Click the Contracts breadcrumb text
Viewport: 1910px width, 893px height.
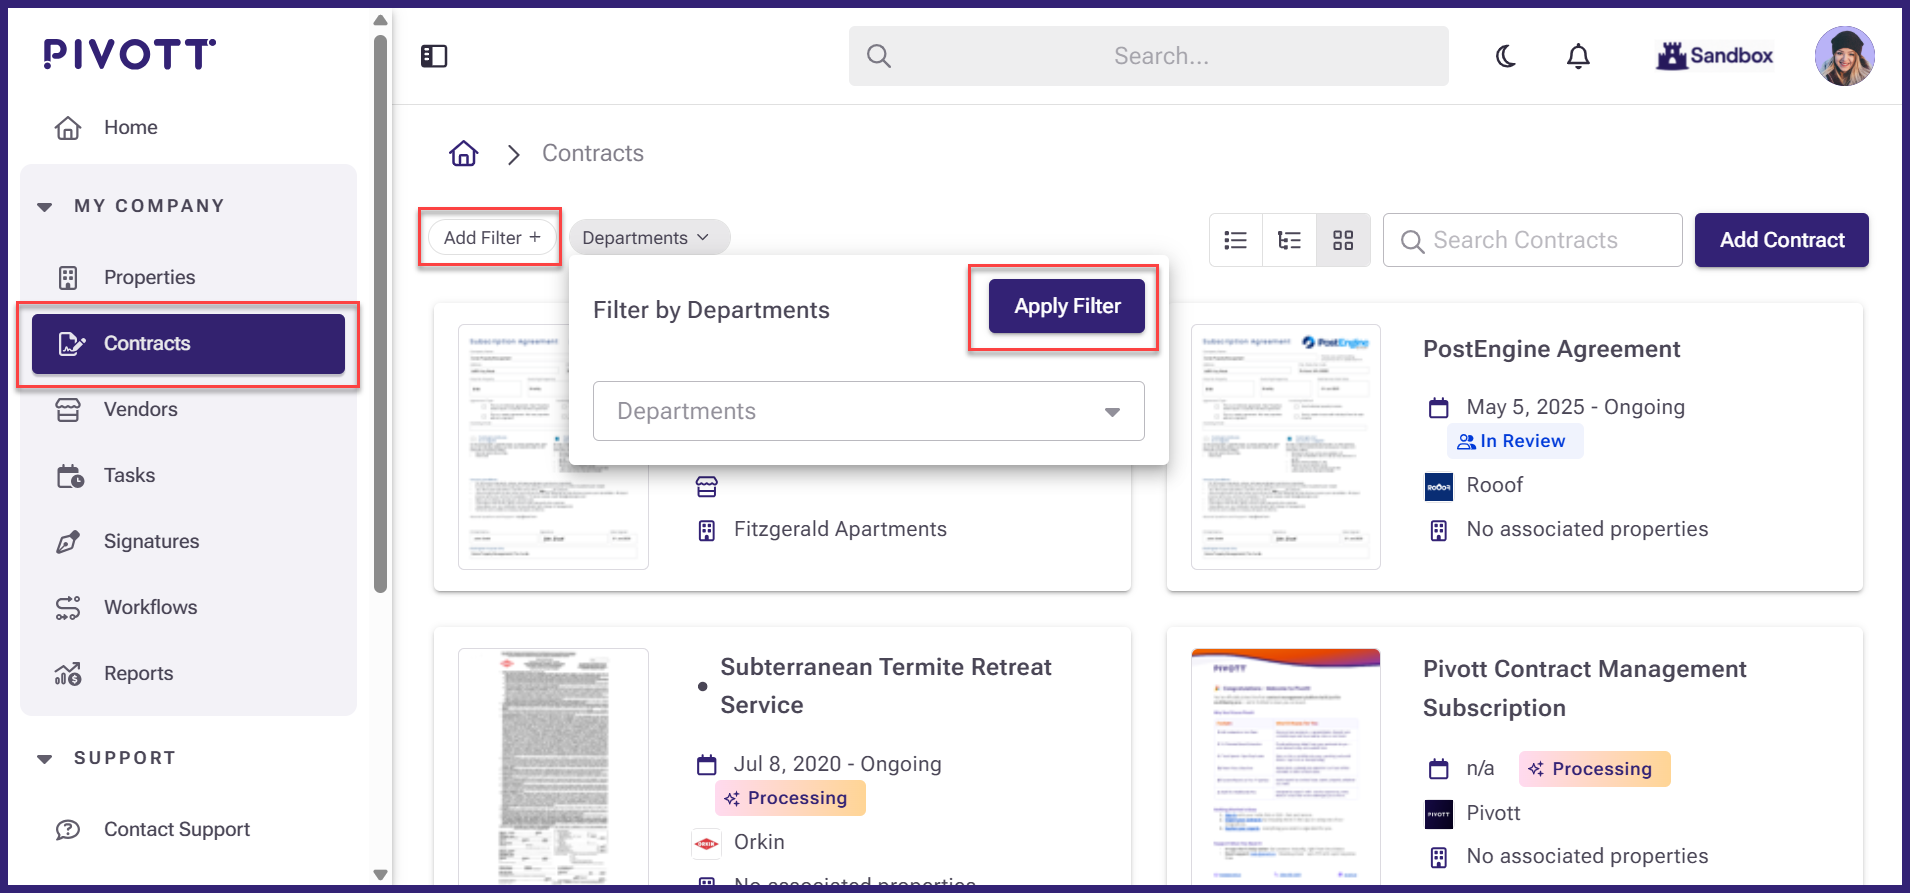593,153
